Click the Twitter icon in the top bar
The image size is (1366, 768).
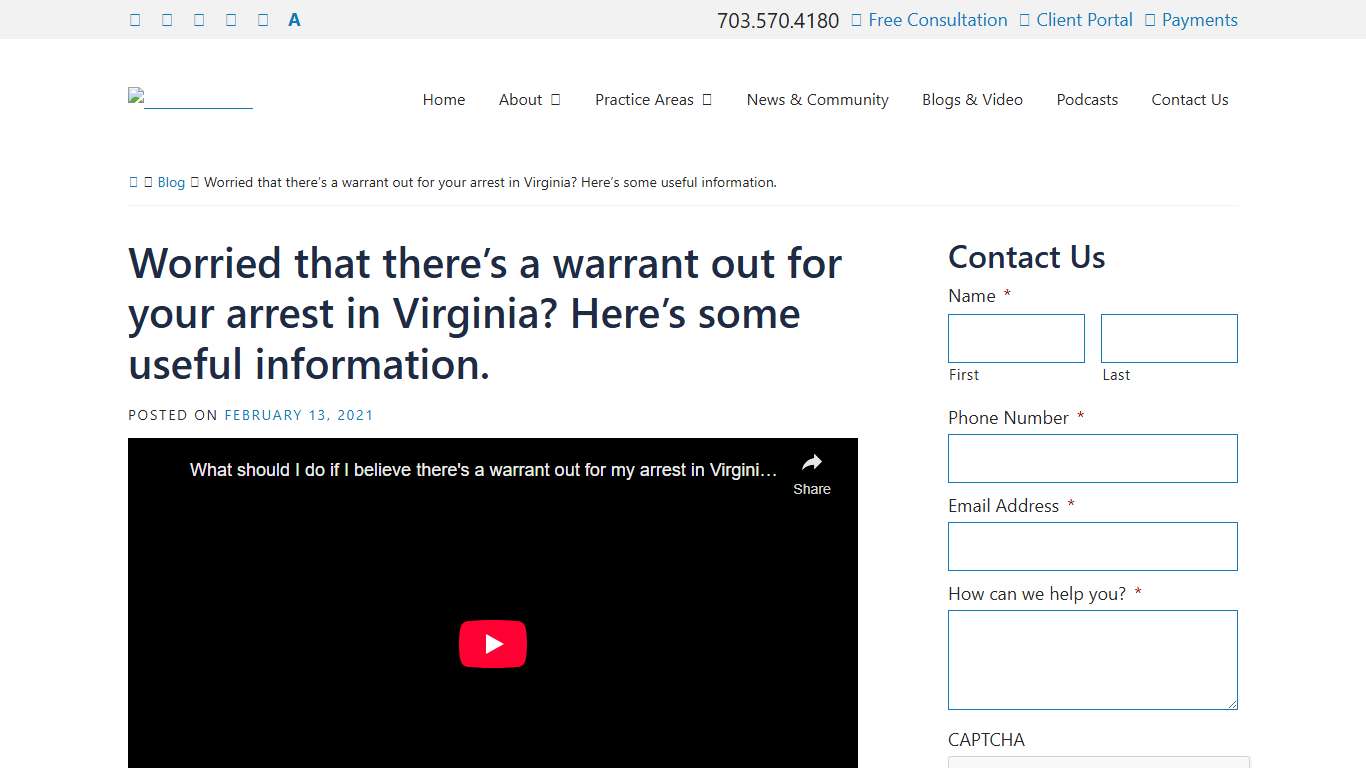pos(167,19)
